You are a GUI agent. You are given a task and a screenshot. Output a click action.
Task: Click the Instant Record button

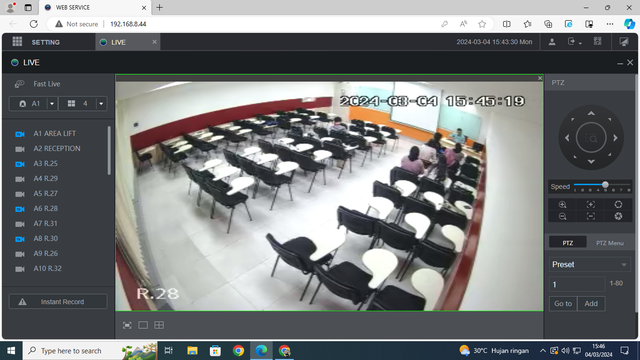tap(58, 302)
